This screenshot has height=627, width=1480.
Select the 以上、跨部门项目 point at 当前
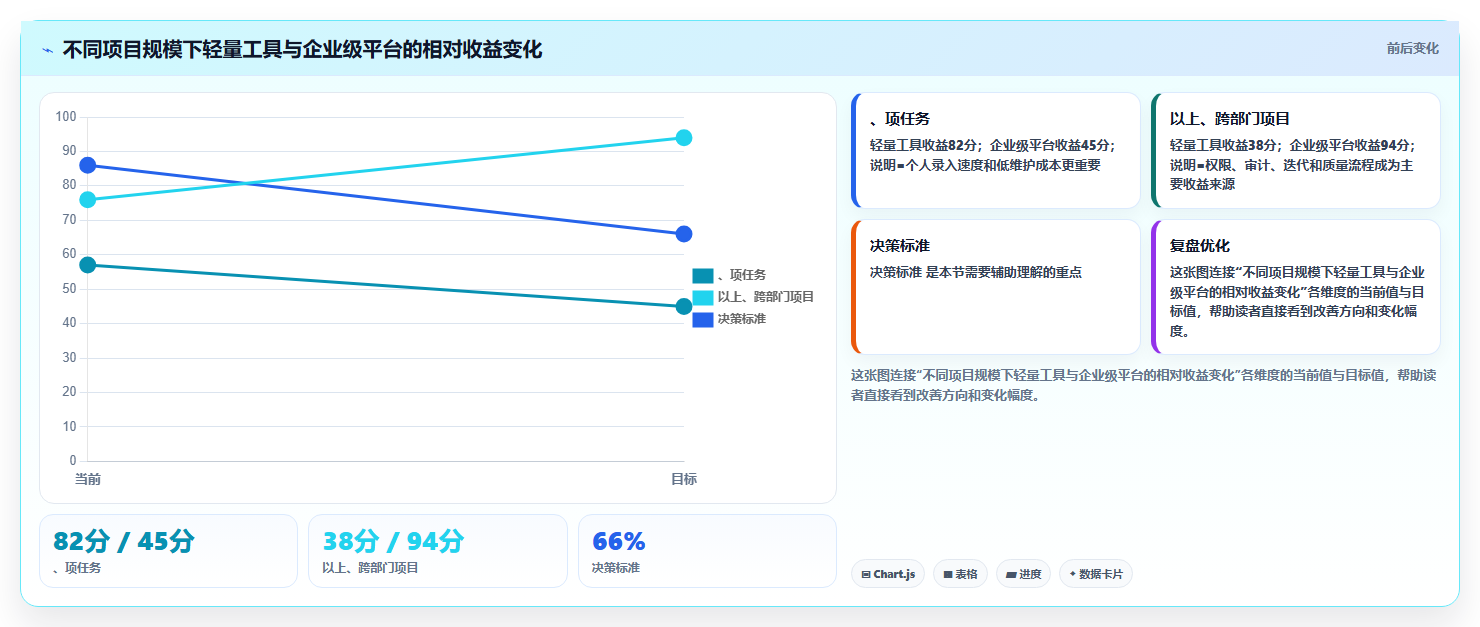pyautogui.click(x=88, y=200)
